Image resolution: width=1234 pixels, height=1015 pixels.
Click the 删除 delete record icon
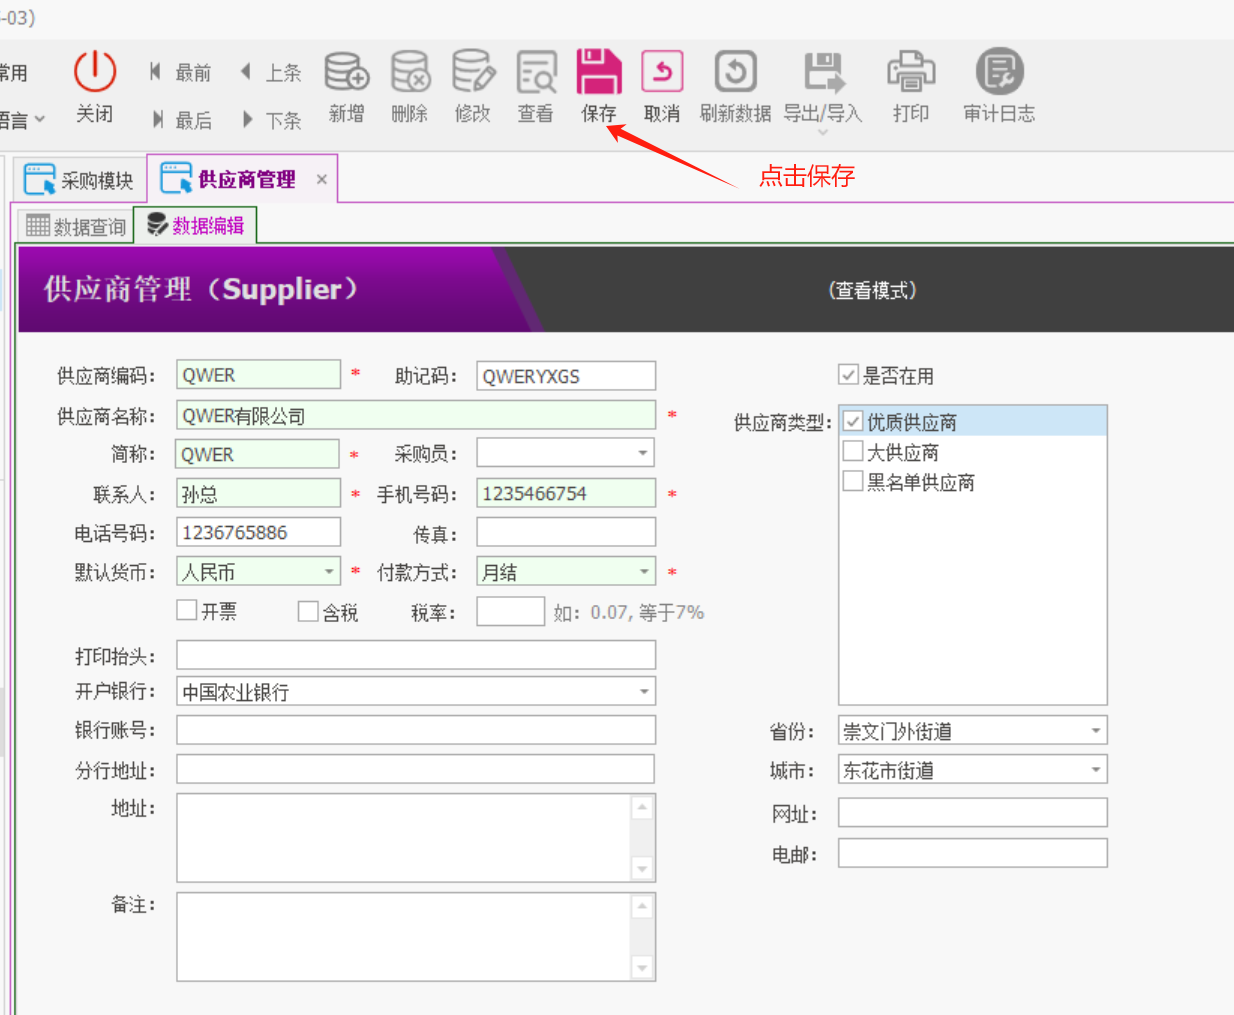click(x=410, y=72)
